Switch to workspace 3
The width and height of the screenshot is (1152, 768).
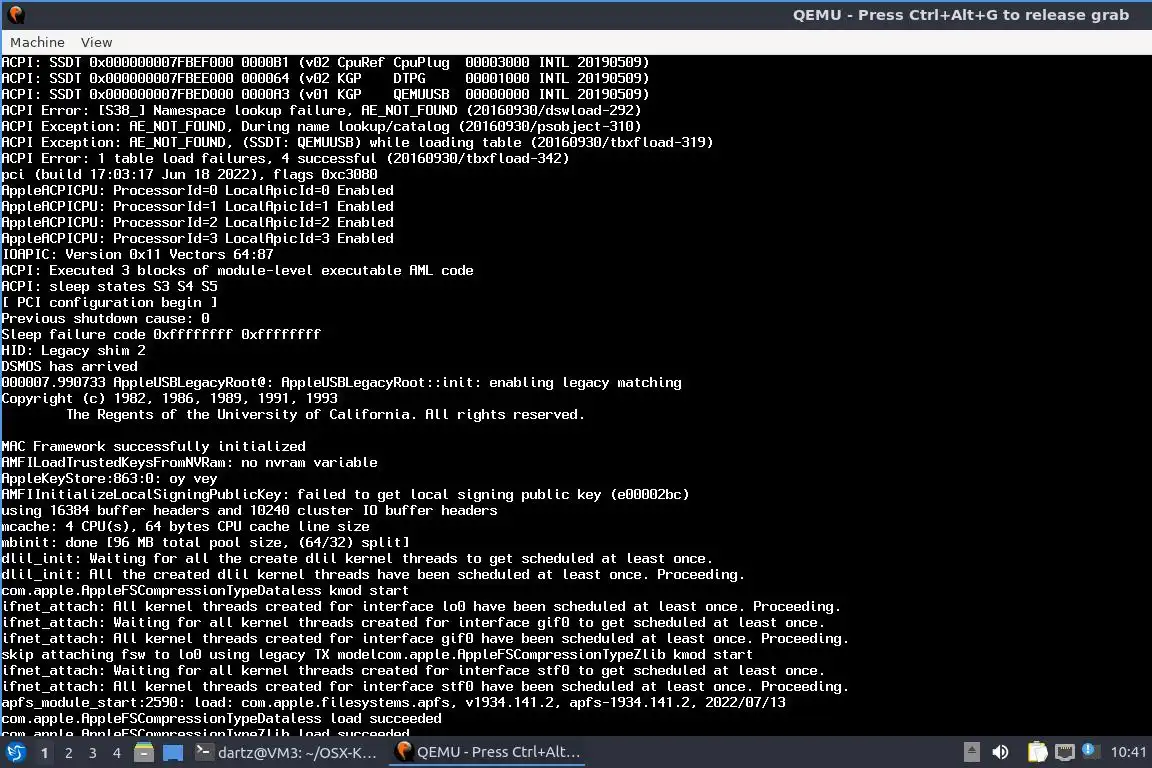coord(93,753)
